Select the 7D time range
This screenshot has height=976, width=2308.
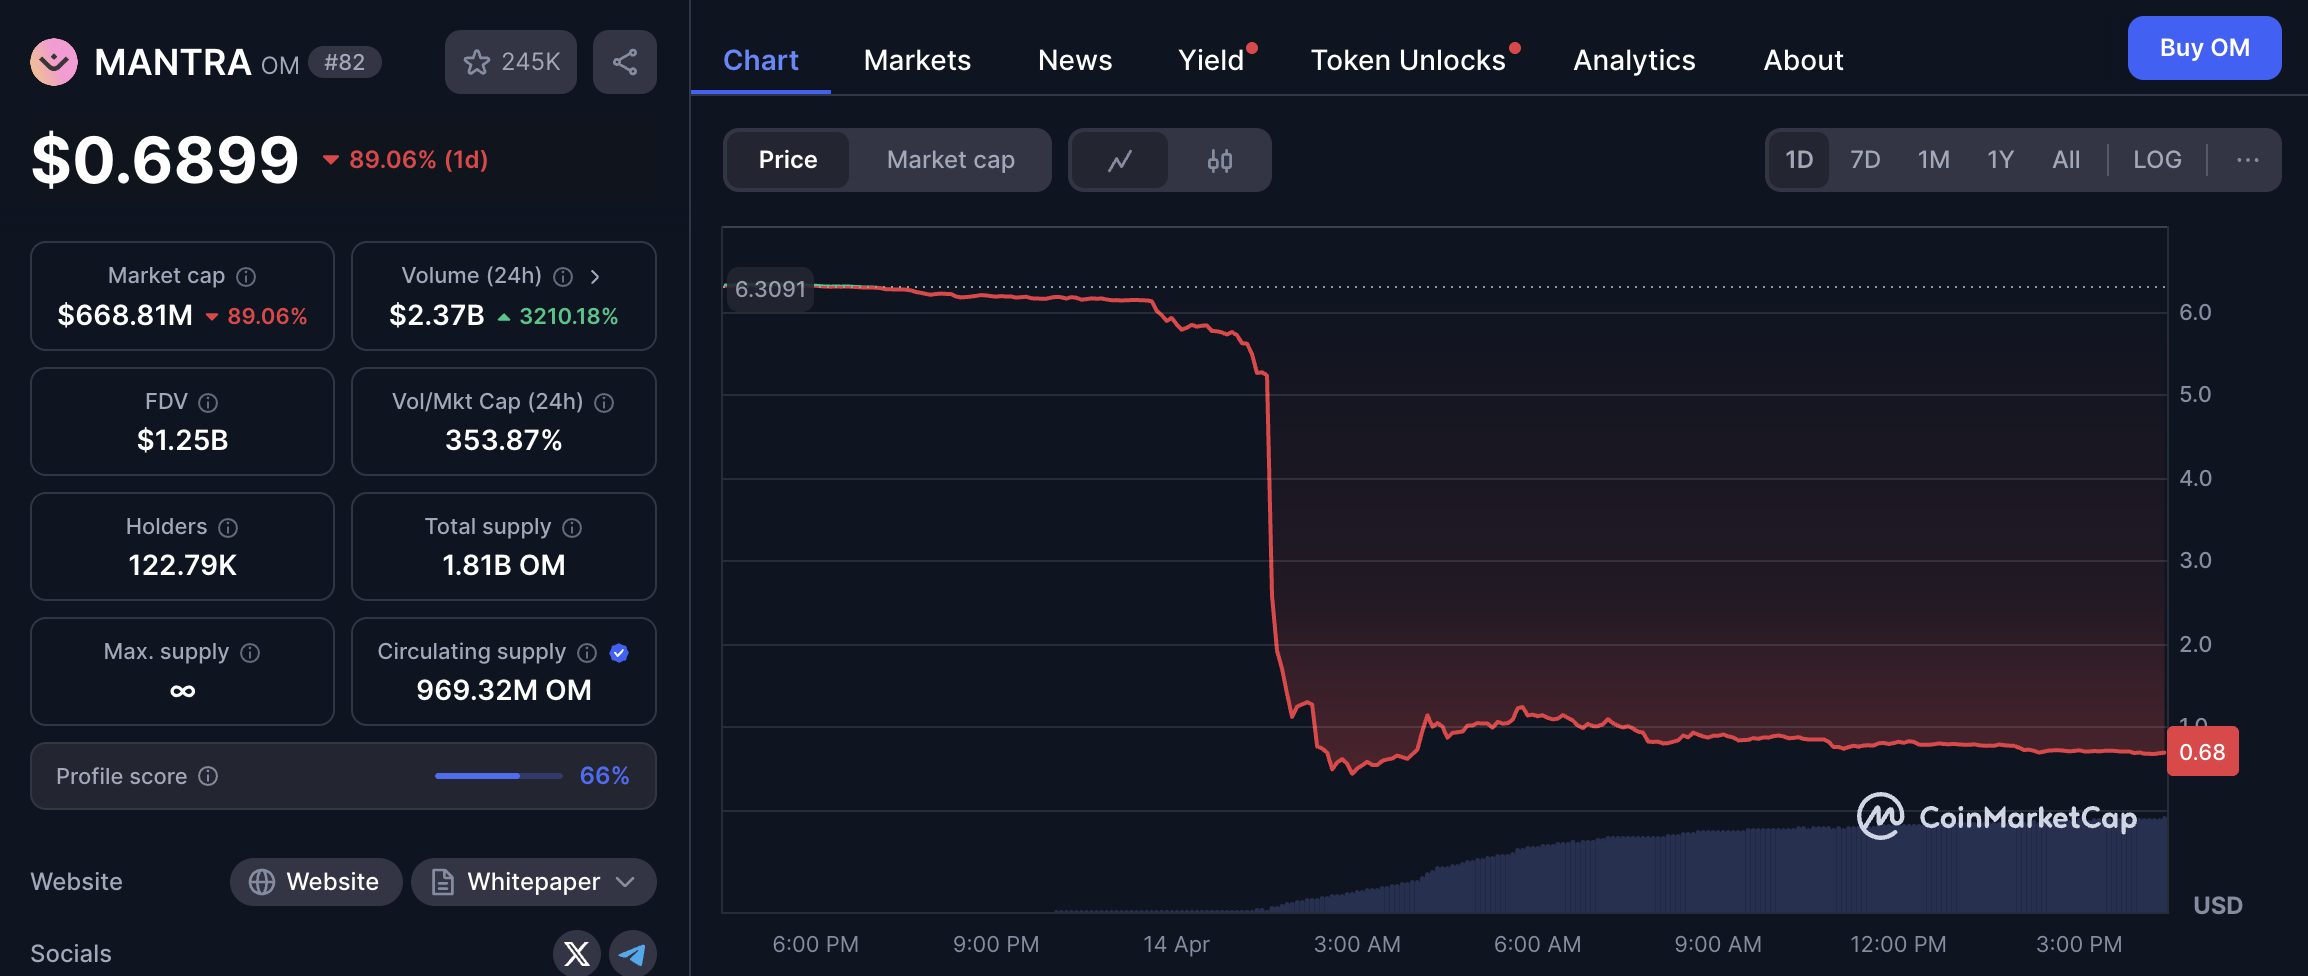click(1864, 160)
